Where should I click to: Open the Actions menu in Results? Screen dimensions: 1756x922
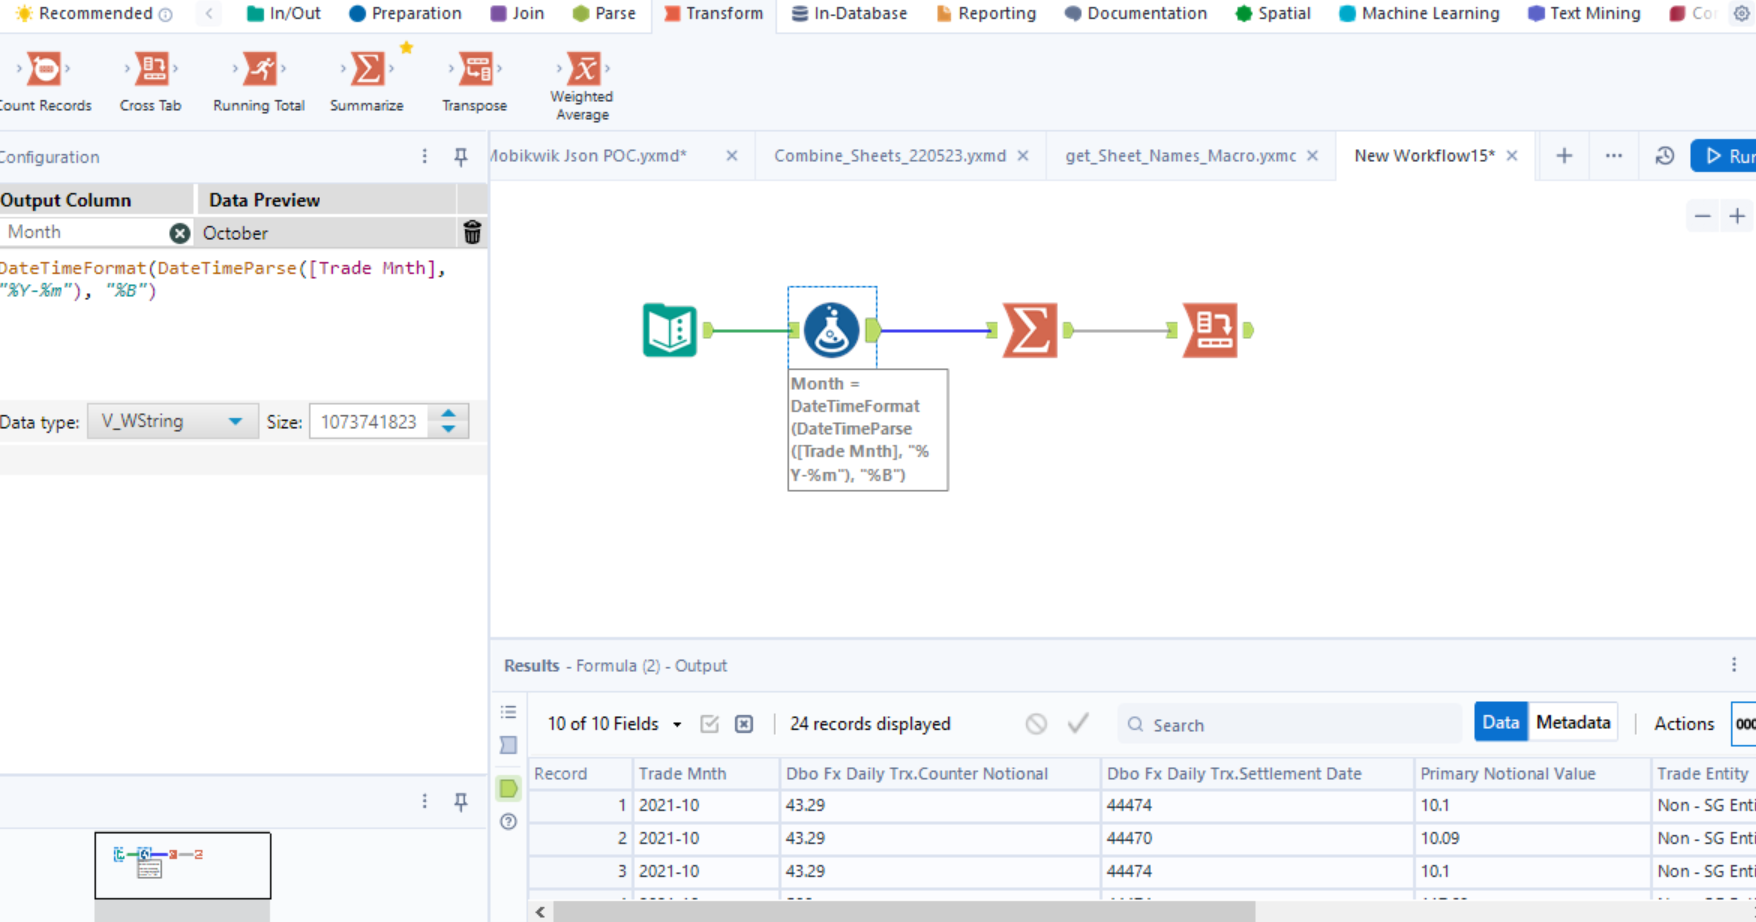coord(1684,724)
